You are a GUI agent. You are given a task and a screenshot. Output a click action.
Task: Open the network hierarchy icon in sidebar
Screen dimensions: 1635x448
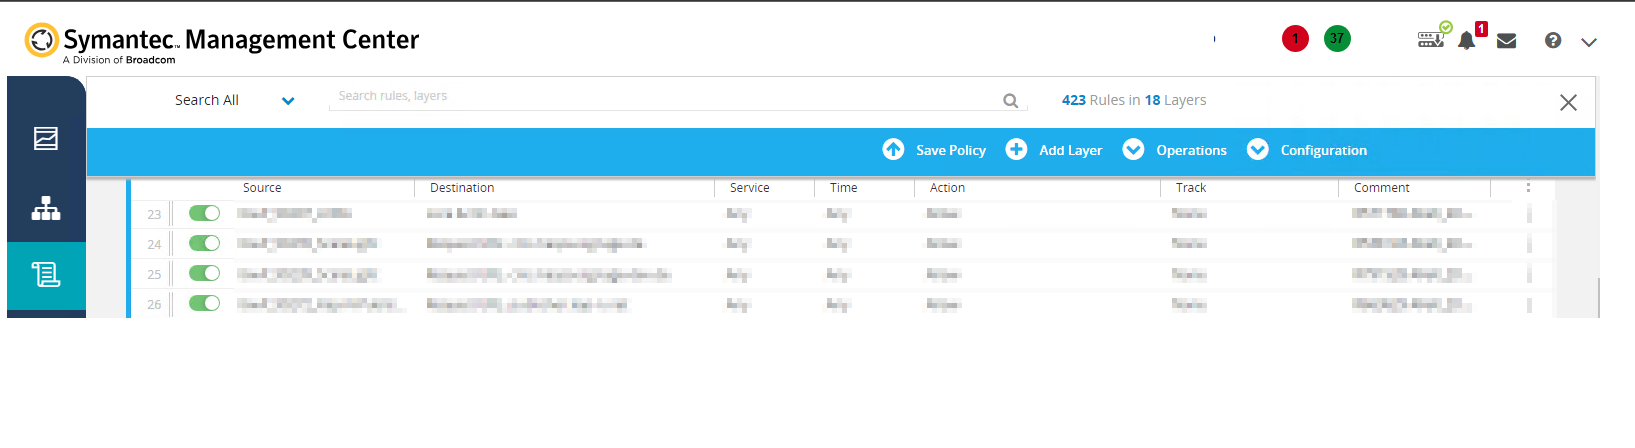click(46, 208)
